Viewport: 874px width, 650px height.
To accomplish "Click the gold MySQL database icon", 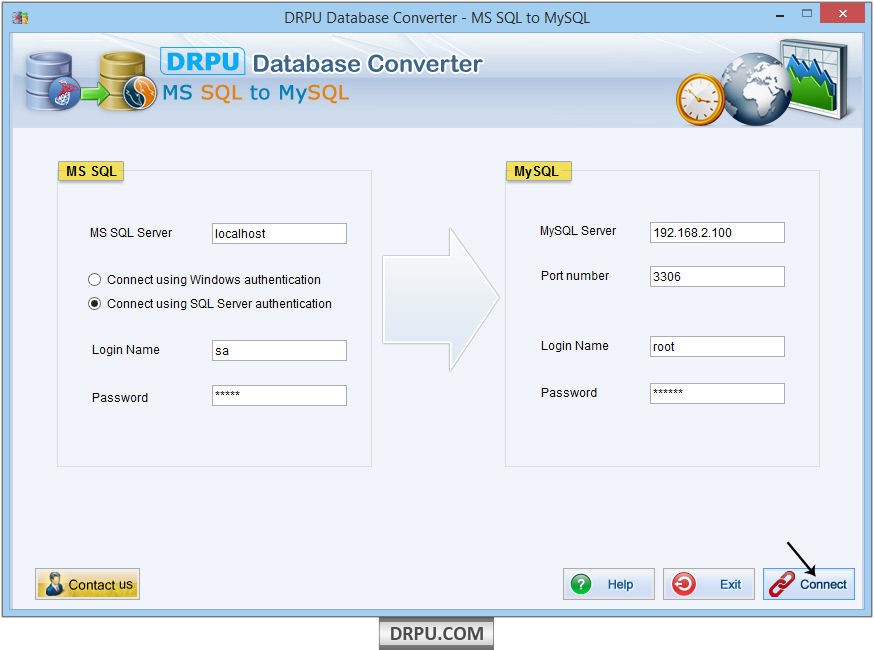I will [x=128, y=81].
